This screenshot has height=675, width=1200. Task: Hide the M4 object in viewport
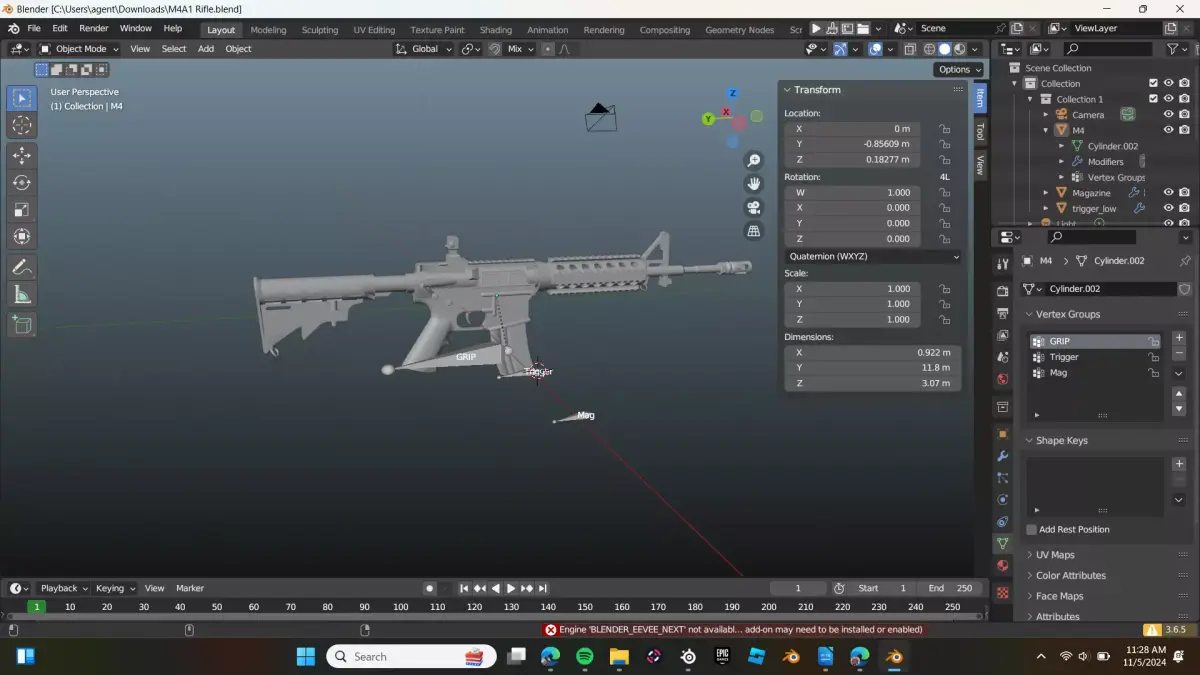tap(1168, 130)
